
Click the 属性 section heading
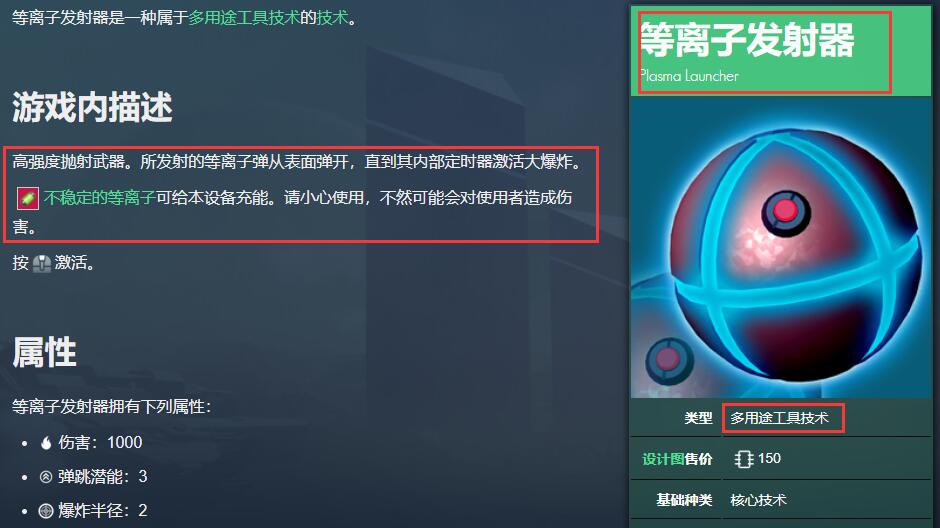44,352
